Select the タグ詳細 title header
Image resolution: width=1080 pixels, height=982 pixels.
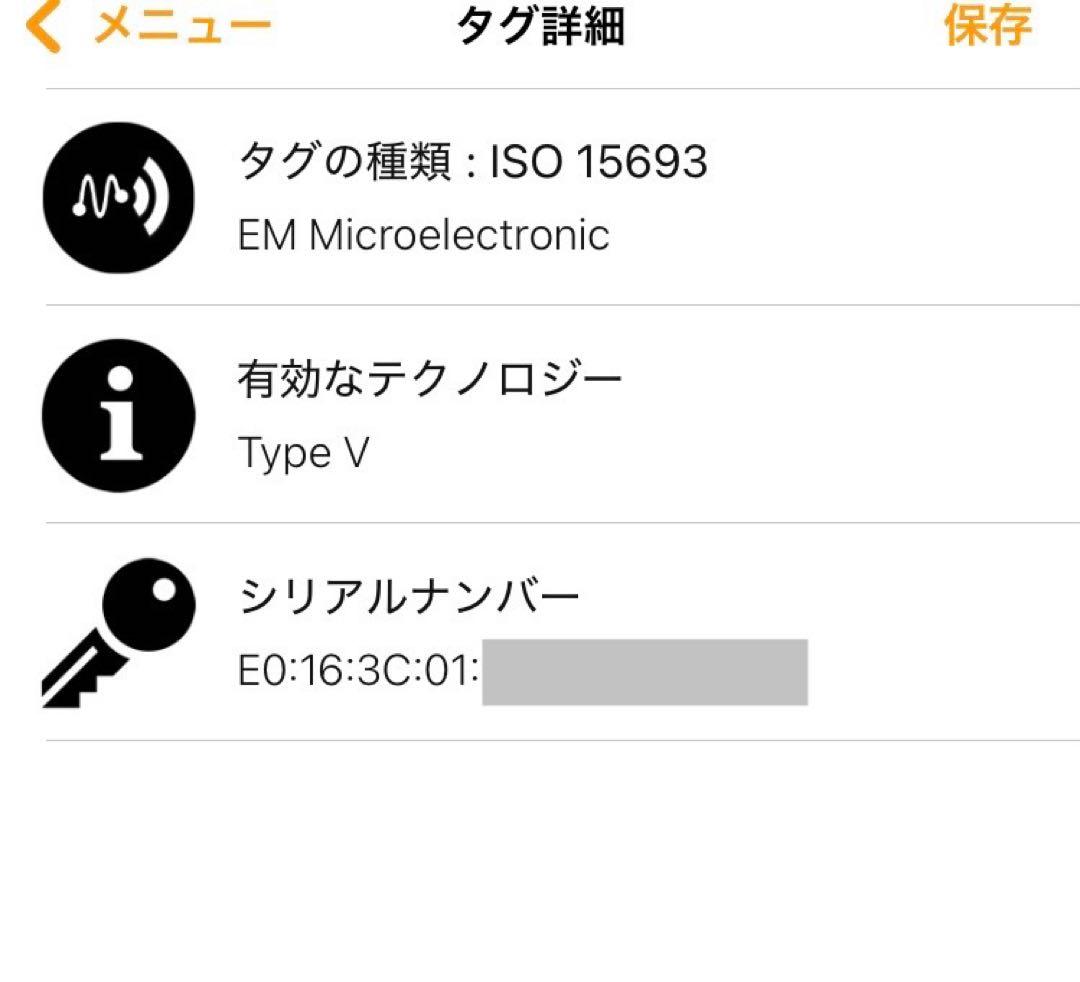(540, 27)
